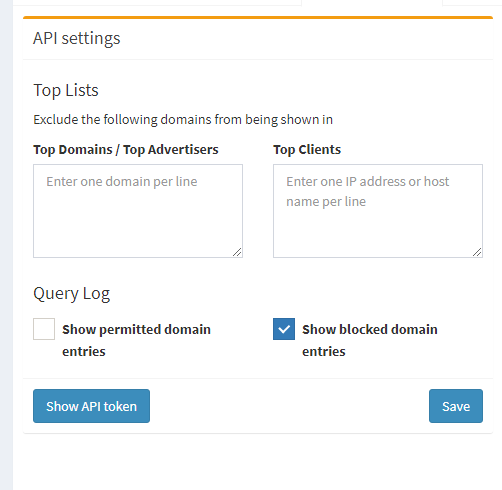Grab the resize handle of Top Clients textarea

point(477,252)
